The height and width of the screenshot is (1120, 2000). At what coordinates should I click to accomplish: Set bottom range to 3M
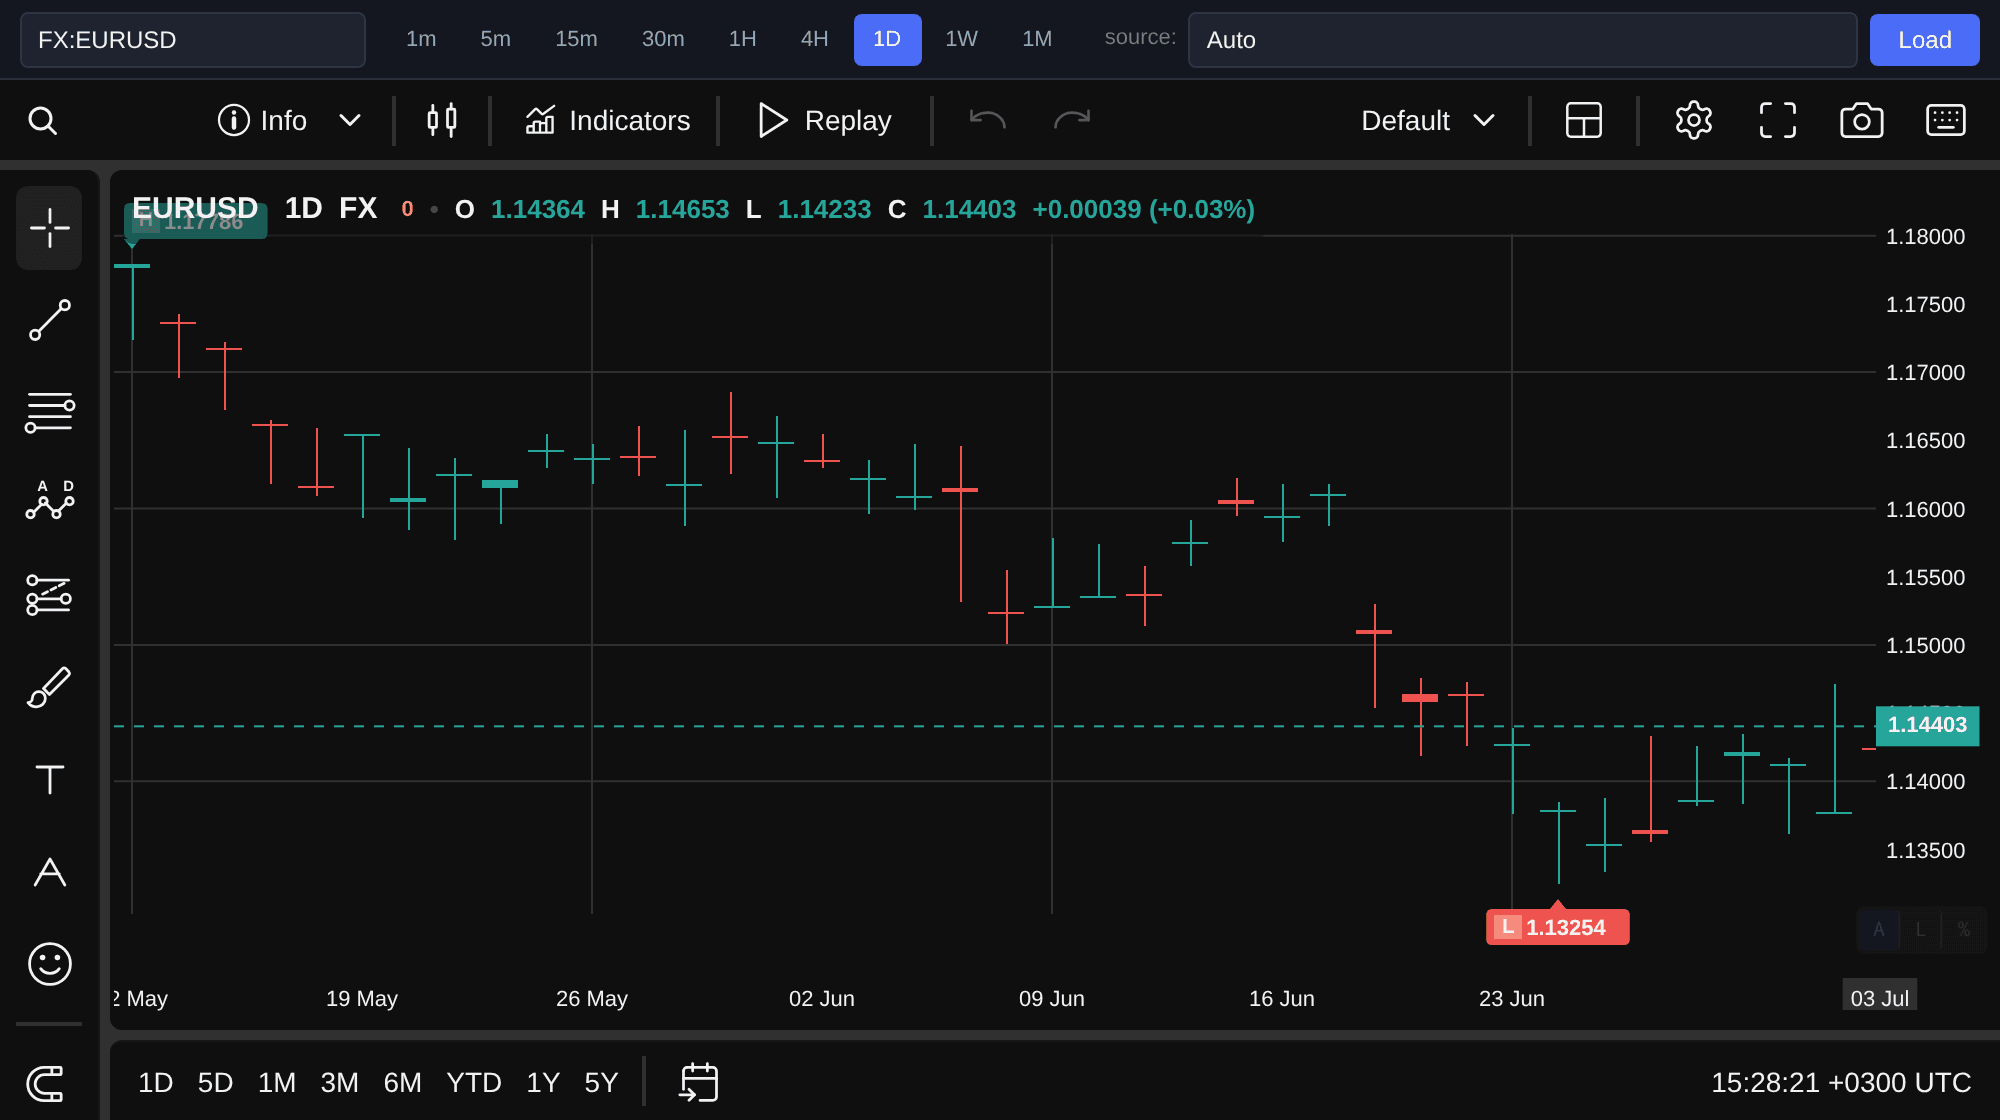(339, 1083)
